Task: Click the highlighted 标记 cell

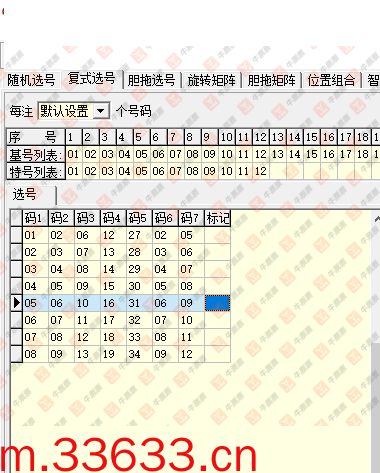Action: [x=217, y=303]
